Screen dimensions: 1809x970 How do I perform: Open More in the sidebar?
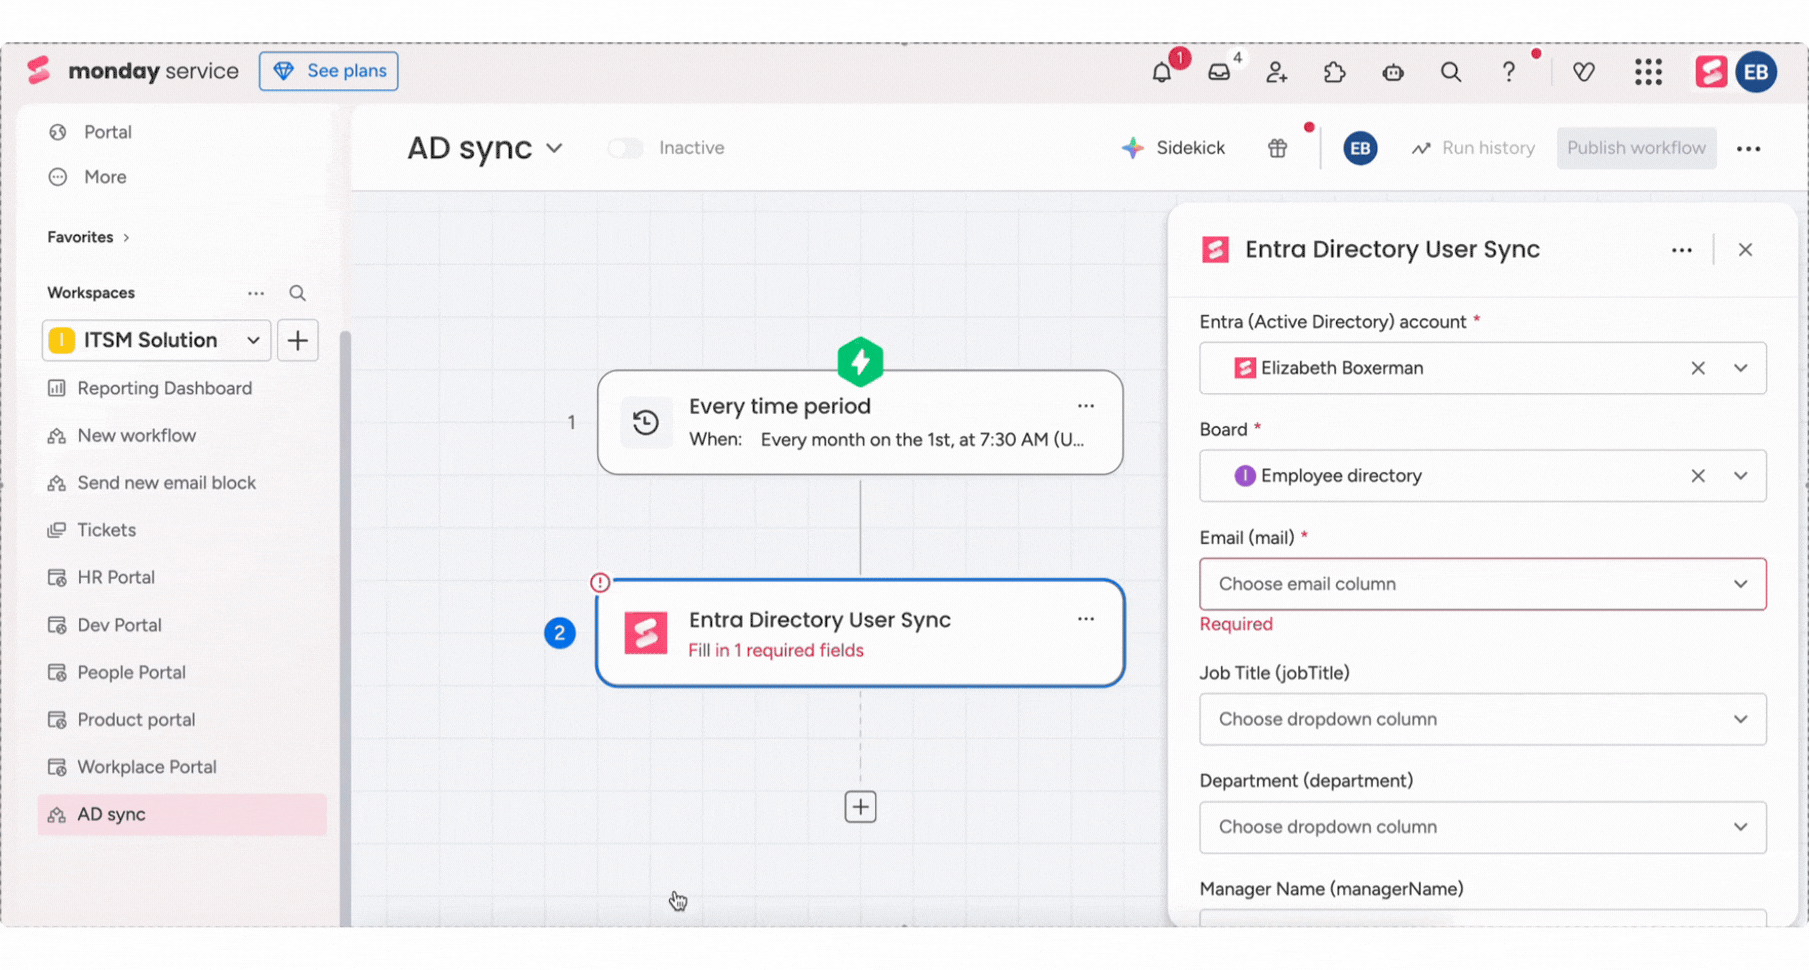(104, 177)
